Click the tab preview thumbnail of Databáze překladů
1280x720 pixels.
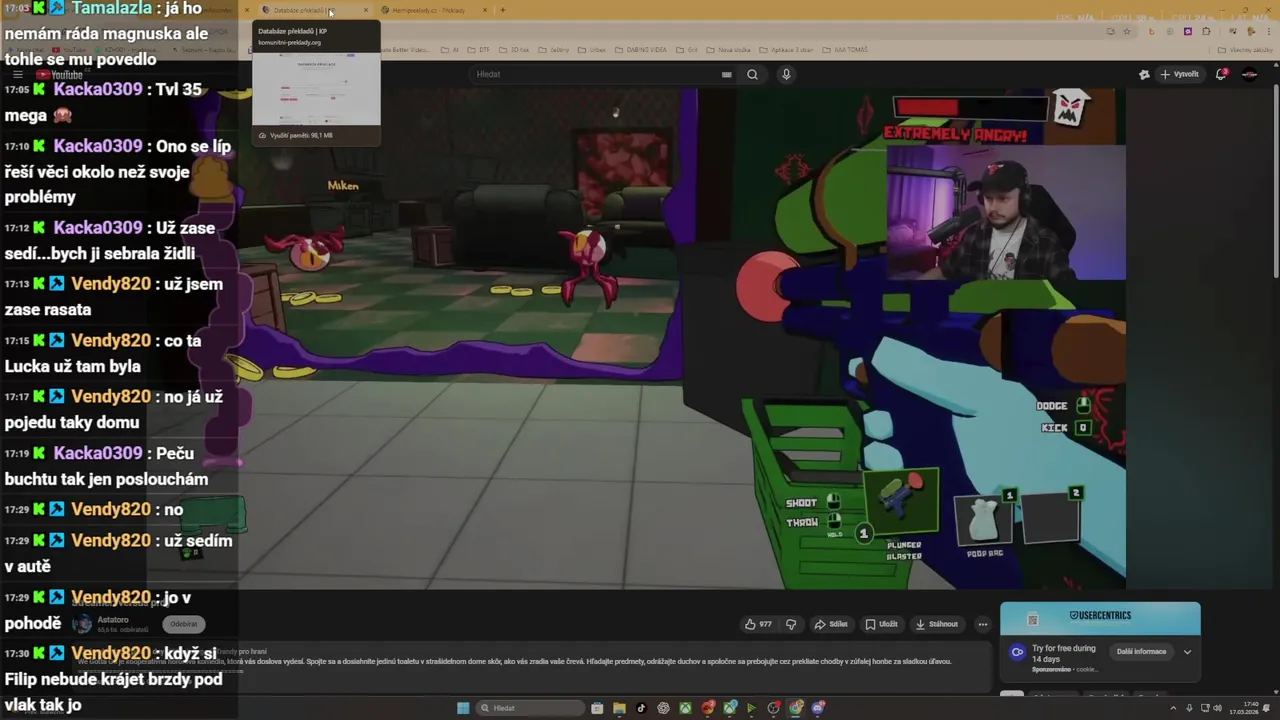click(316, 87)
